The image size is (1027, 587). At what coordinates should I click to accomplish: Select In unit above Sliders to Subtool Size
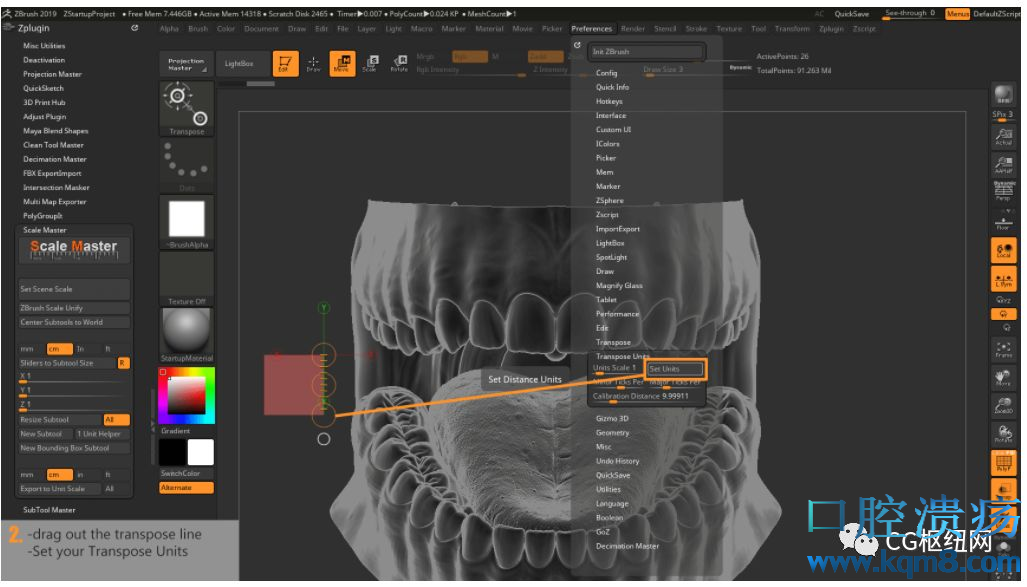[x=81, y=349]
